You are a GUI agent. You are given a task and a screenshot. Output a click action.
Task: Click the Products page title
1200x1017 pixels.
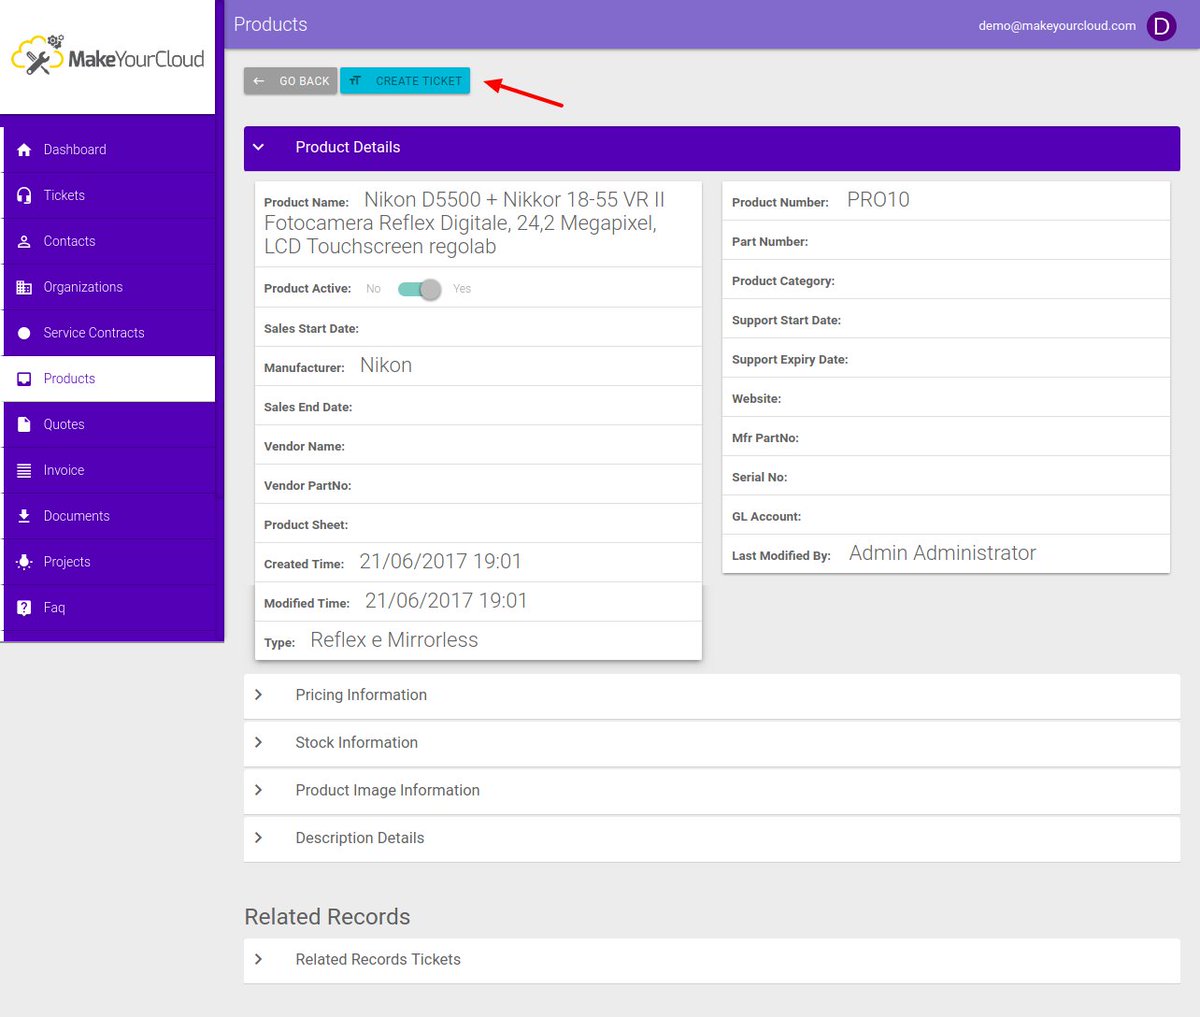click(270, 25)
